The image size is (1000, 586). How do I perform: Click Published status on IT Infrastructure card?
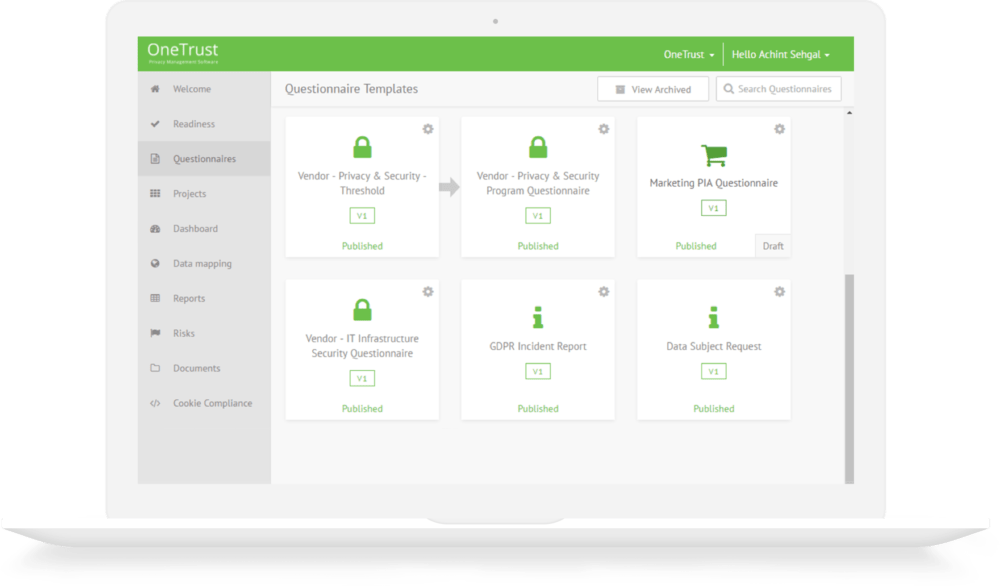pyautogui.click(x=362, y=409)
